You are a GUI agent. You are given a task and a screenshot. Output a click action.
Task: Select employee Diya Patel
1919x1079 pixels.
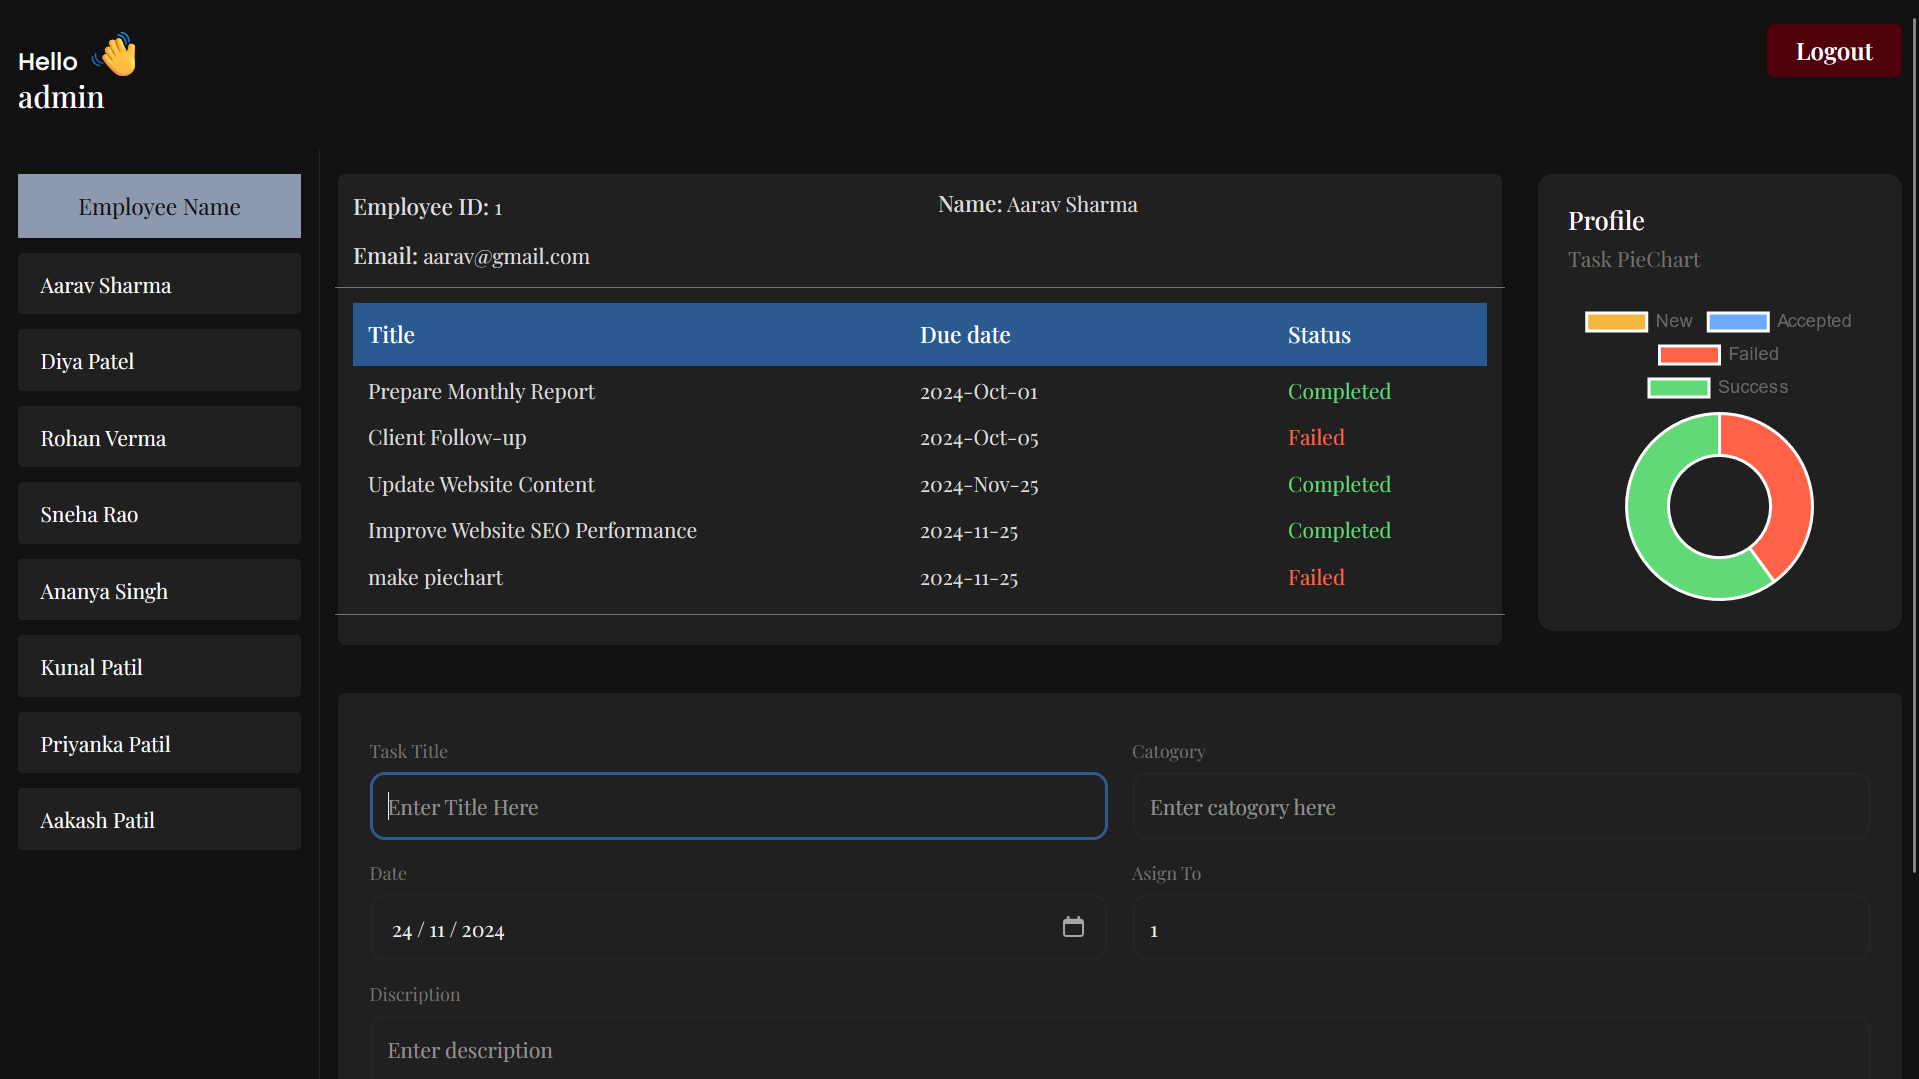pos(159,360)
